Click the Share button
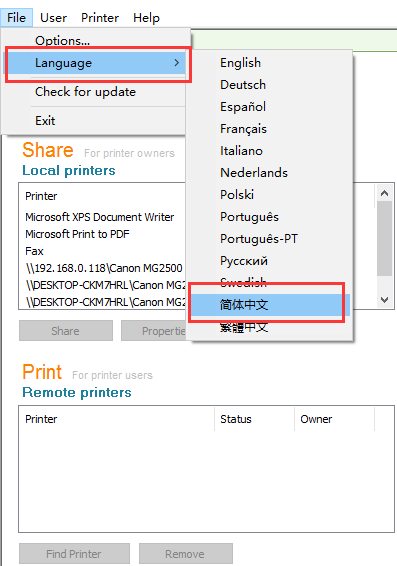Image resolution: width=397 pixels, height=566 pixels. pos(66,331)
